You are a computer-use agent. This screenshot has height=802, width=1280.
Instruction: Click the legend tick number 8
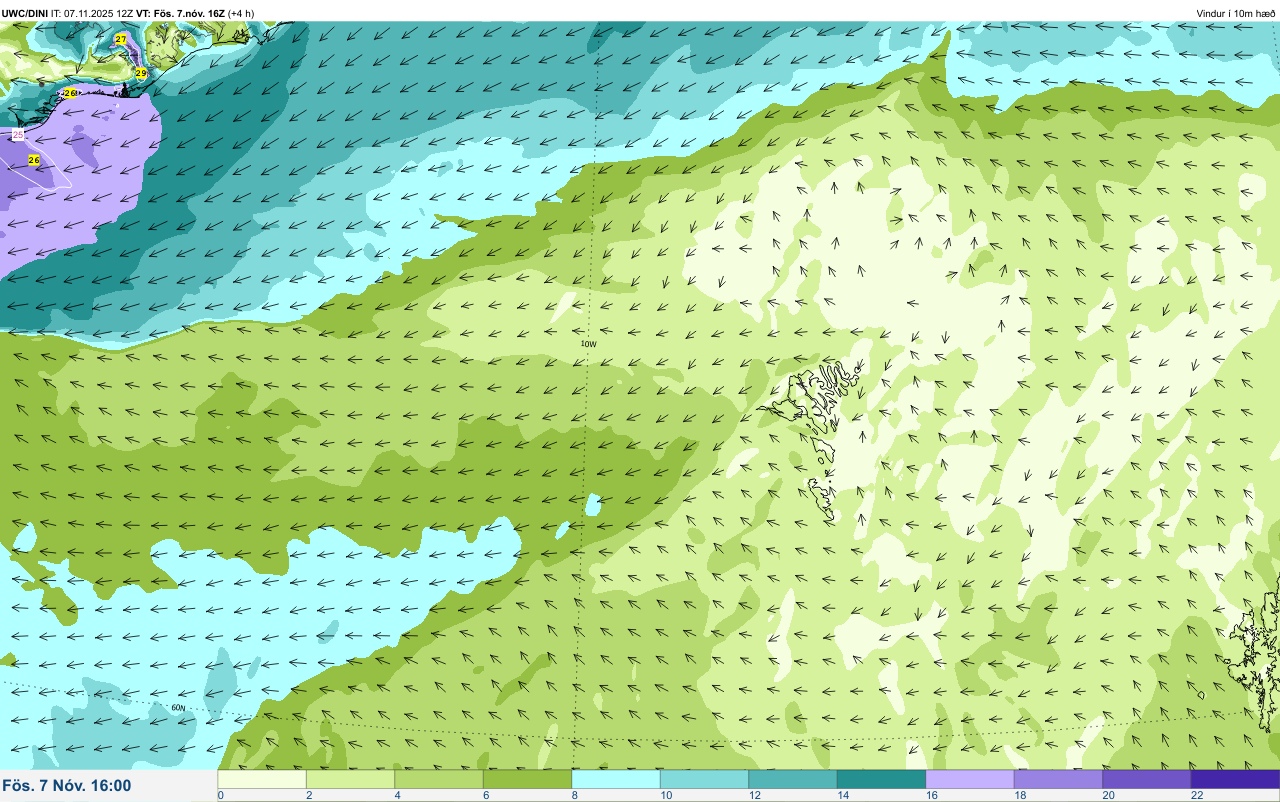click(574, 795)
